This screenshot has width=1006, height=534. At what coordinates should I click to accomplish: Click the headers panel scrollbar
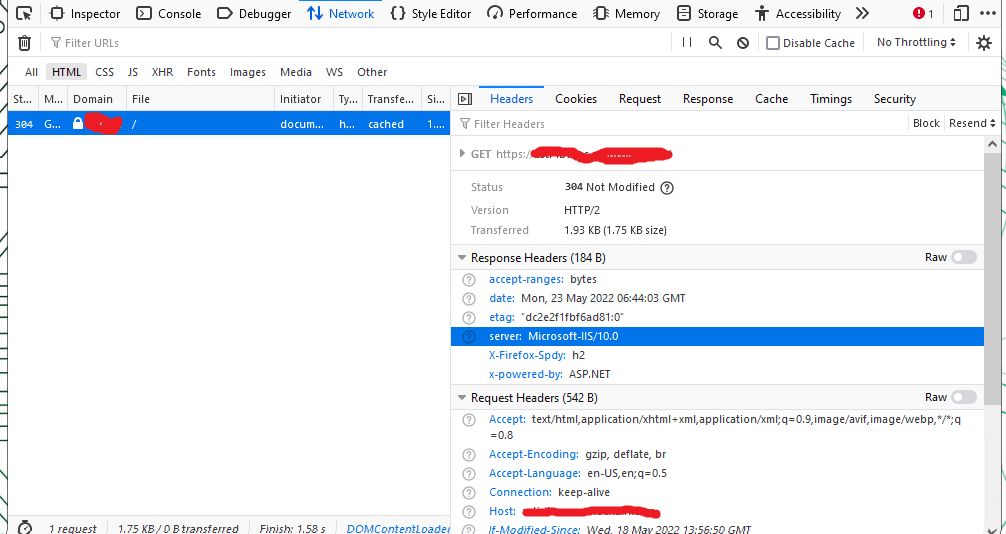tap(992, 279)
